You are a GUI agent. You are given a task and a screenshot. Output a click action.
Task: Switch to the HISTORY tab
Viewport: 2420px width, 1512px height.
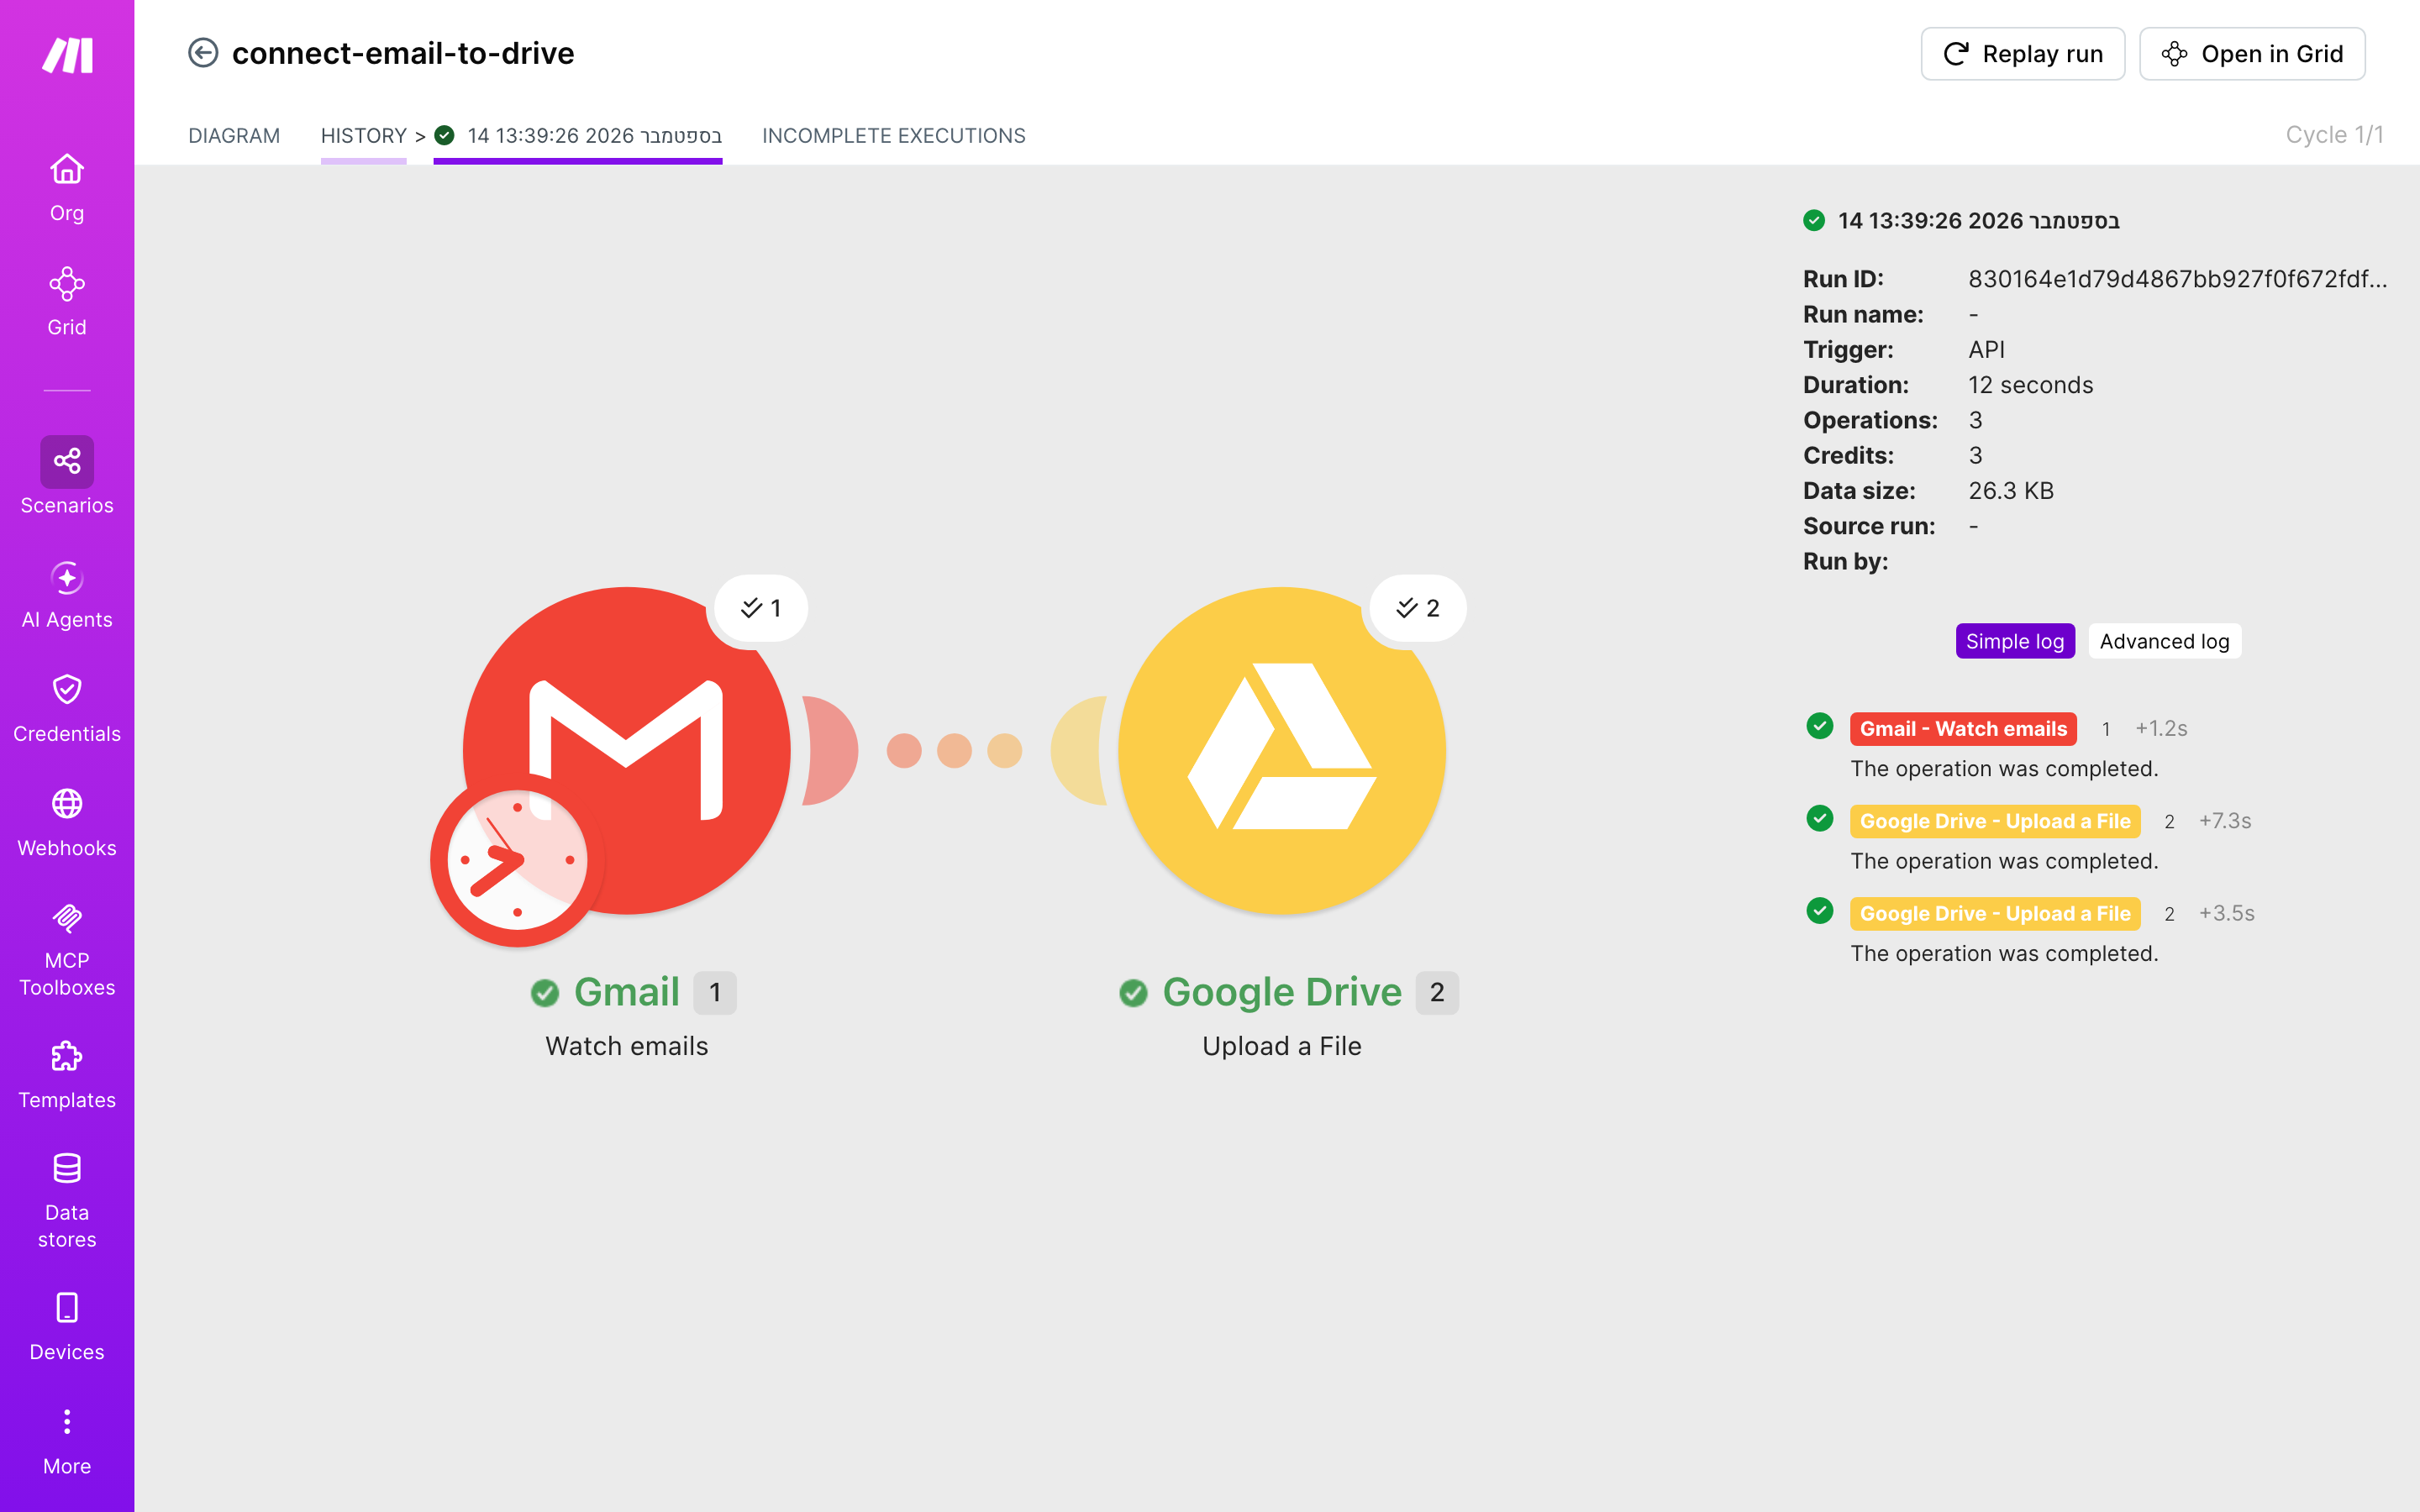(364, 136)
